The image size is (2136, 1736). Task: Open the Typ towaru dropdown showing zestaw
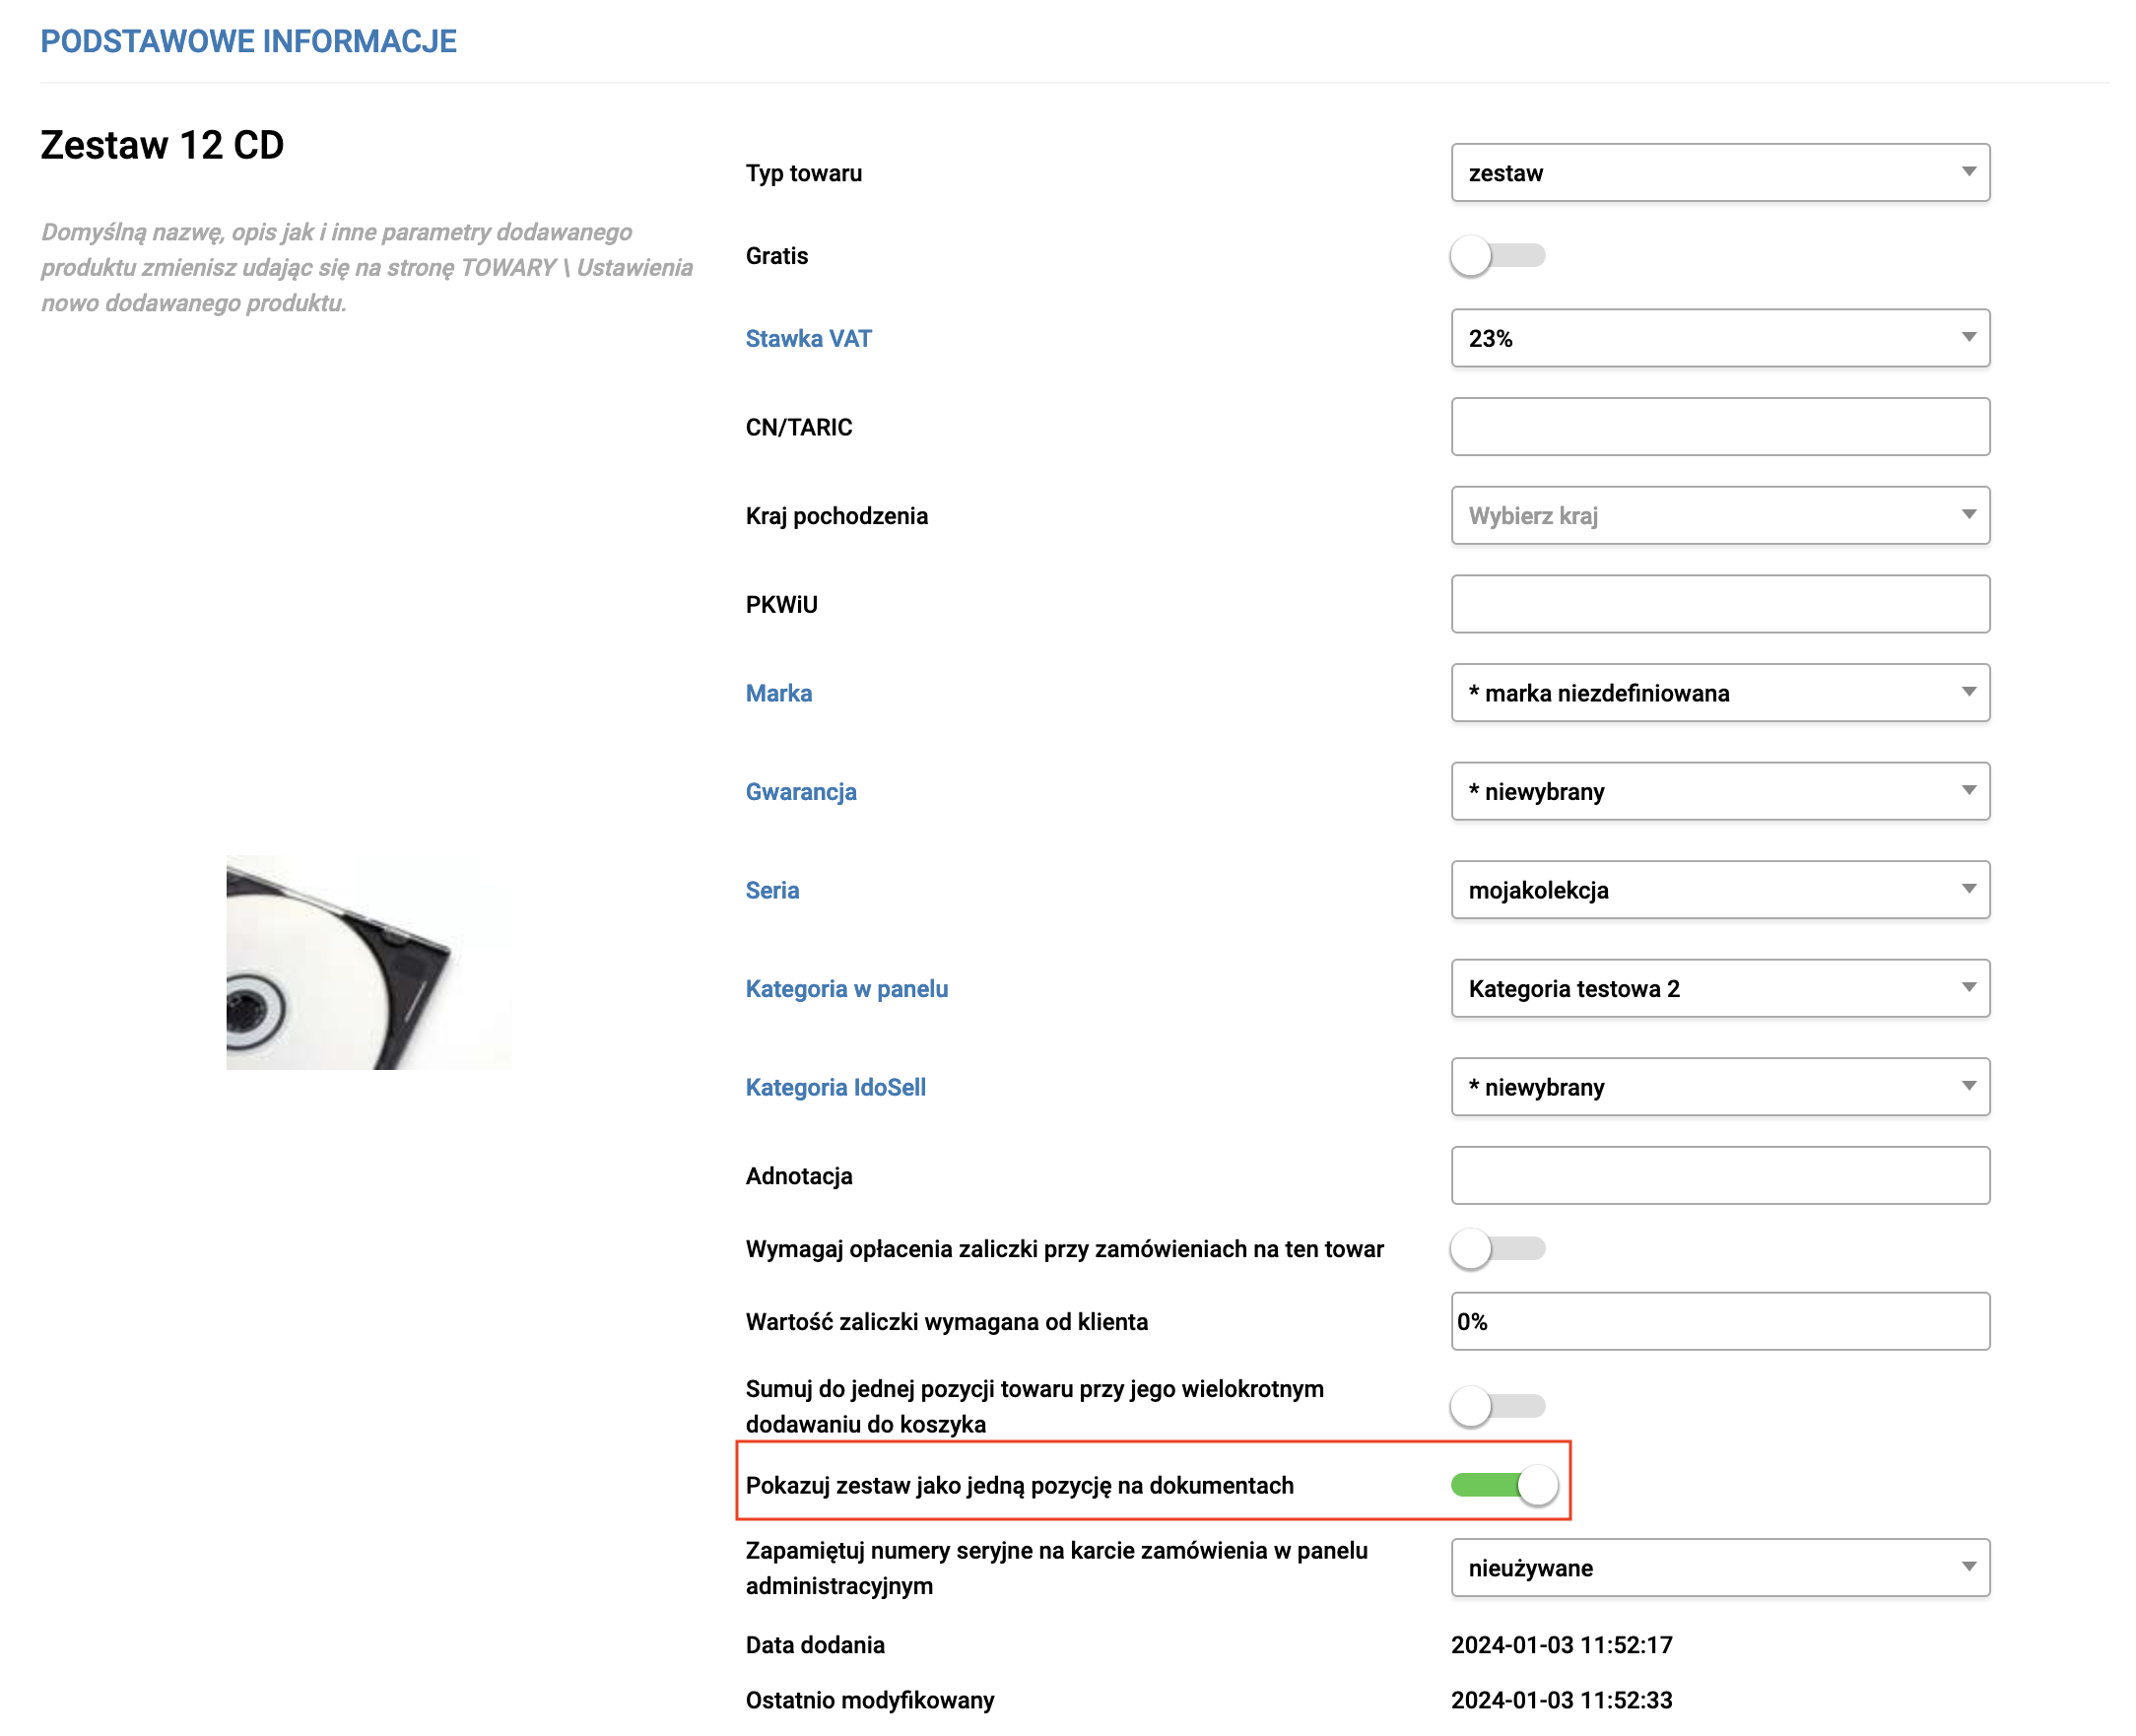click(1719, 173)
